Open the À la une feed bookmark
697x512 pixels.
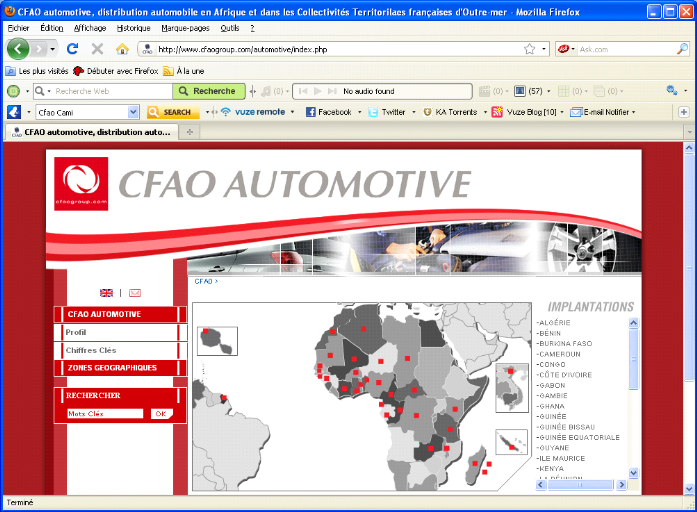184,71
